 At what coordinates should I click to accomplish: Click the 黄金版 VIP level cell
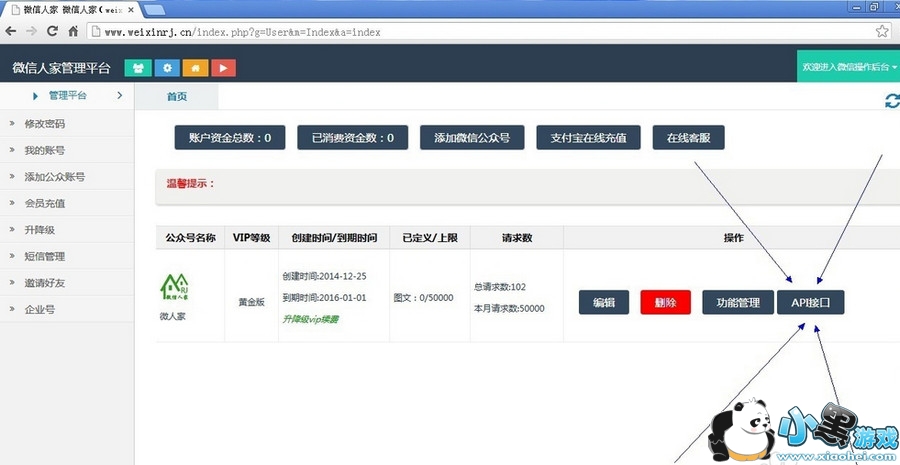click(x=251, y=303)
